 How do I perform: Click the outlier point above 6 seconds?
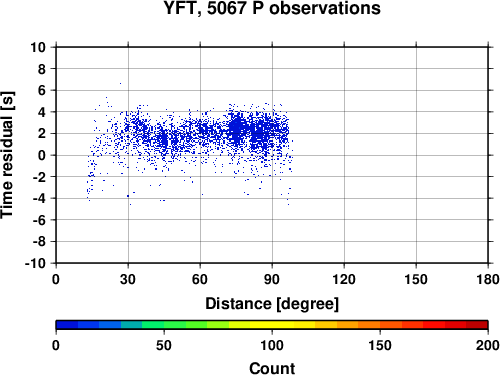click(120, 83)
